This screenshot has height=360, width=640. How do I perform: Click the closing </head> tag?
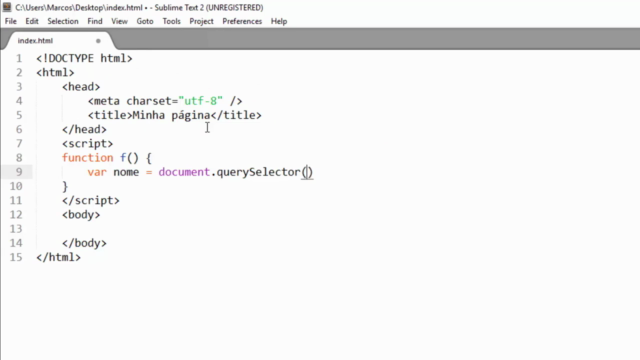point(84,129)
